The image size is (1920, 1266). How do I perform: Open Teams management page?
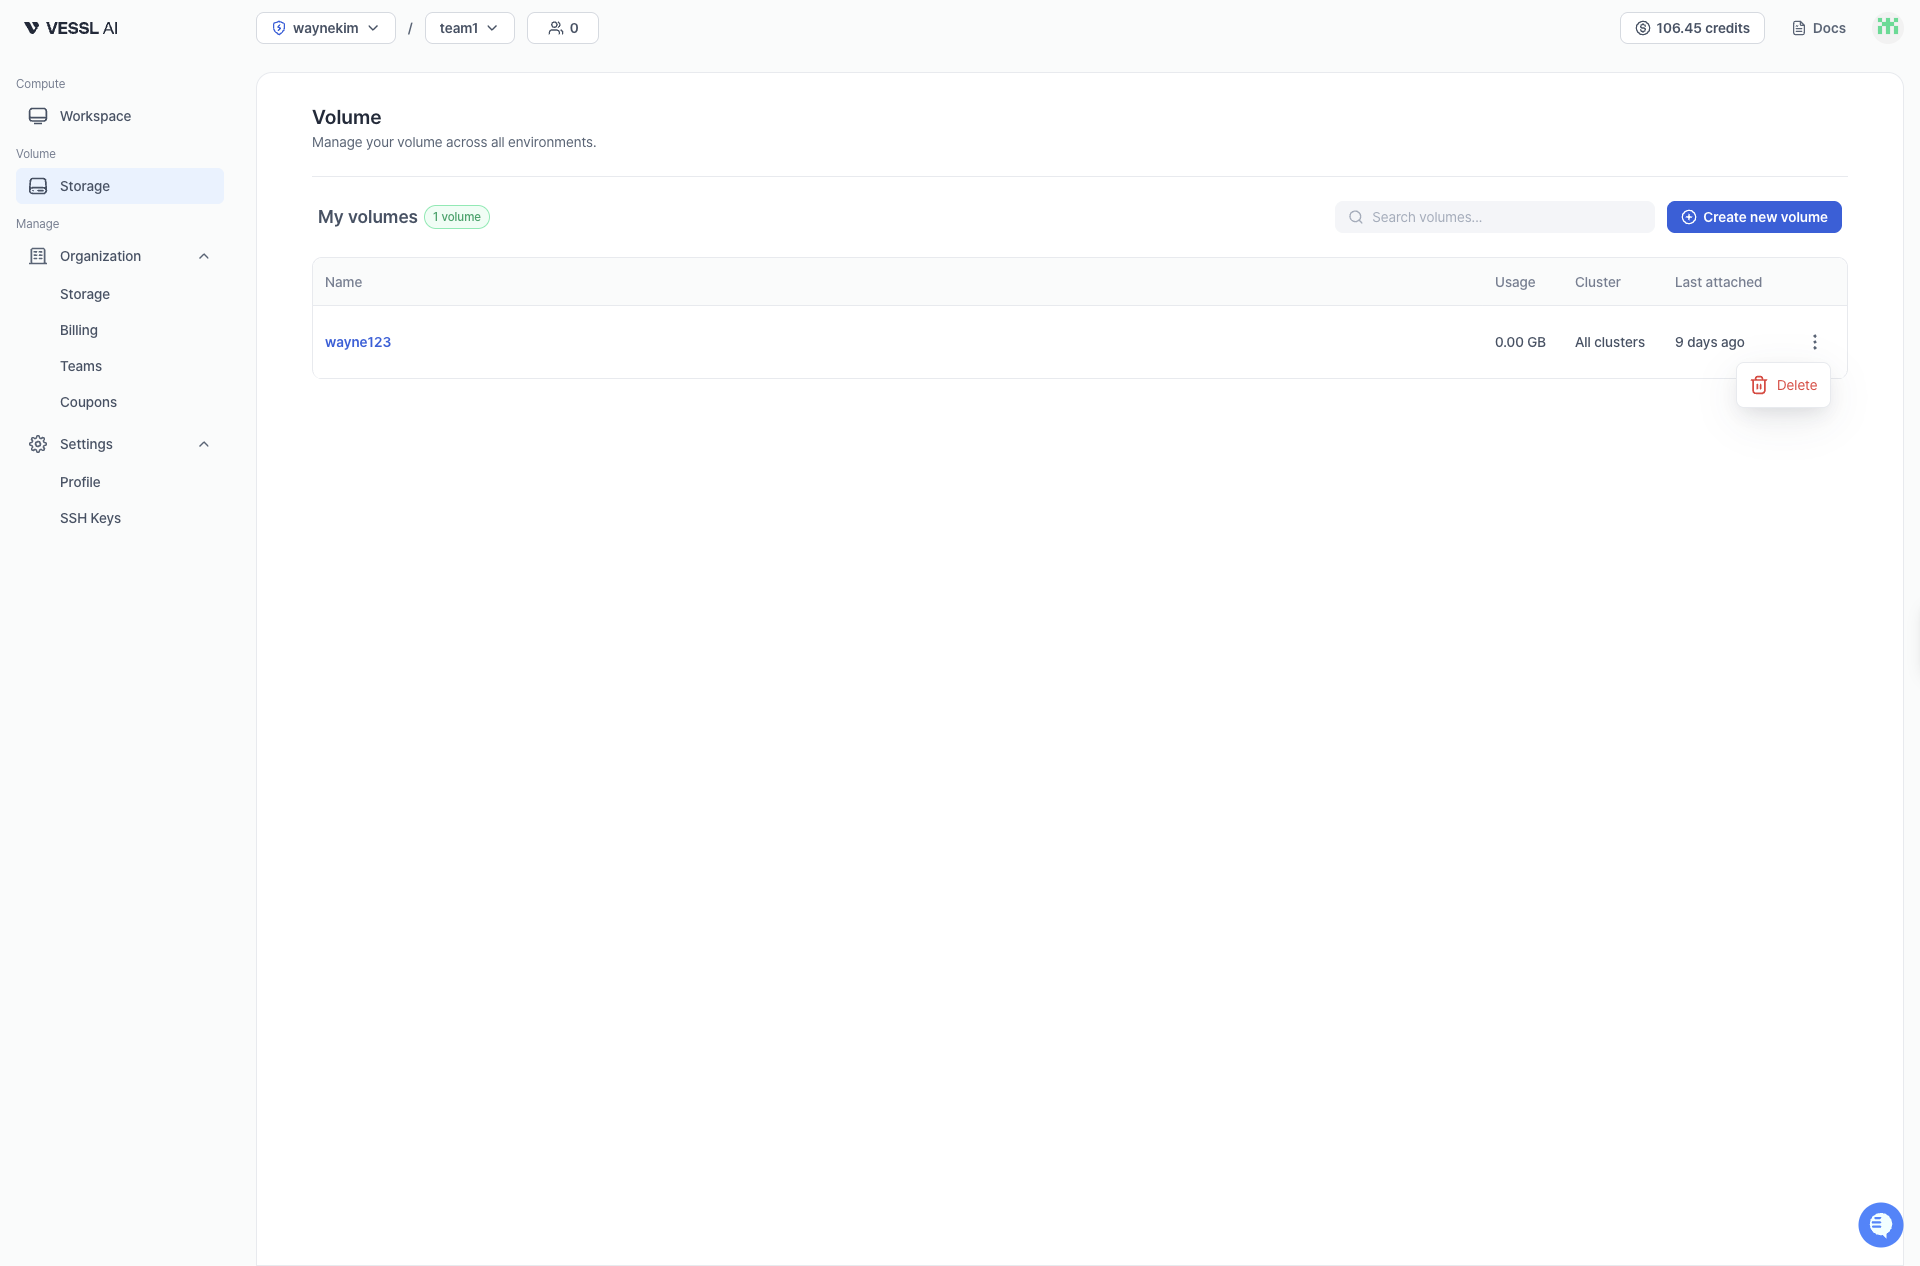pos(81,366)
